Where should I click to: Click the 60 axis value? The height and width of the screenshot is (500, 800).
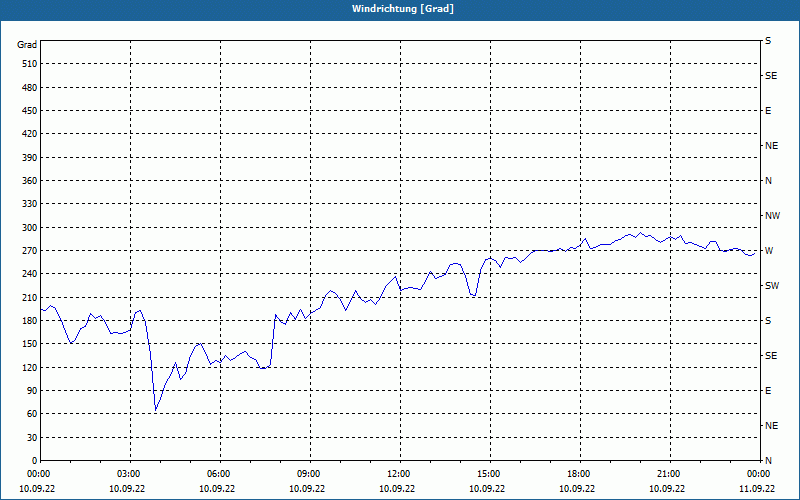pyautogui.click(x=32, y=413)
